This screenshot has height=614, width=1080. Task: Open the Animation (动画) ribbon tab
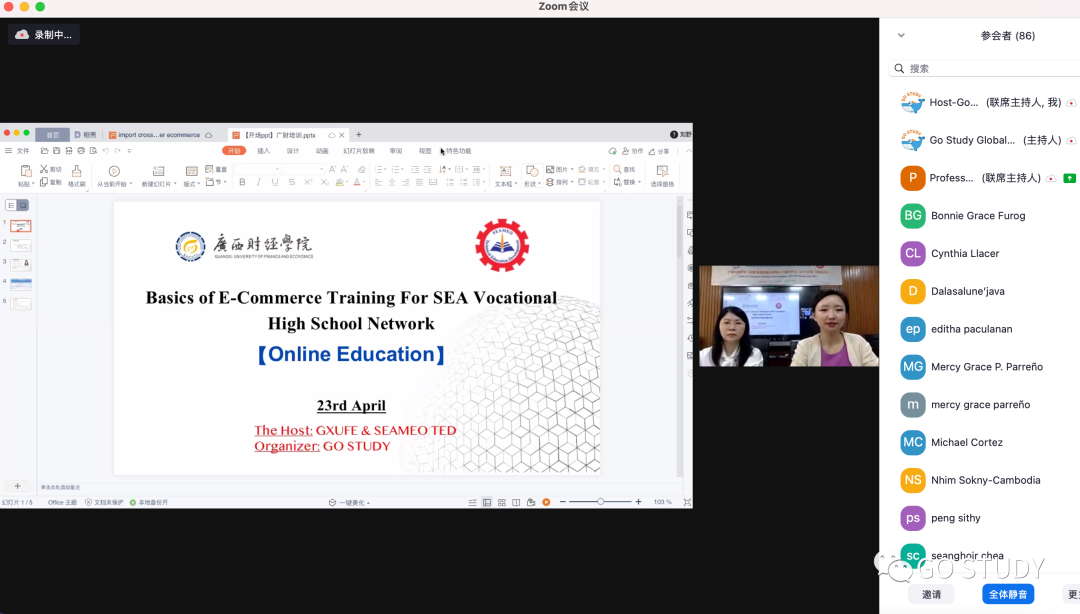(322, 151)
